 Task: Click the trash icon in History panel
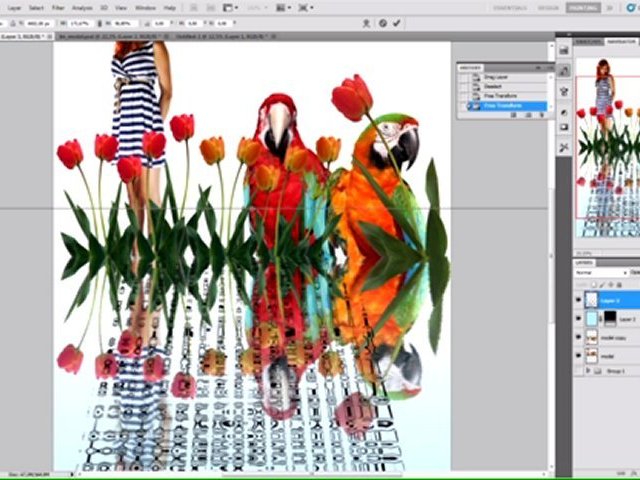[x=541, y=115]
